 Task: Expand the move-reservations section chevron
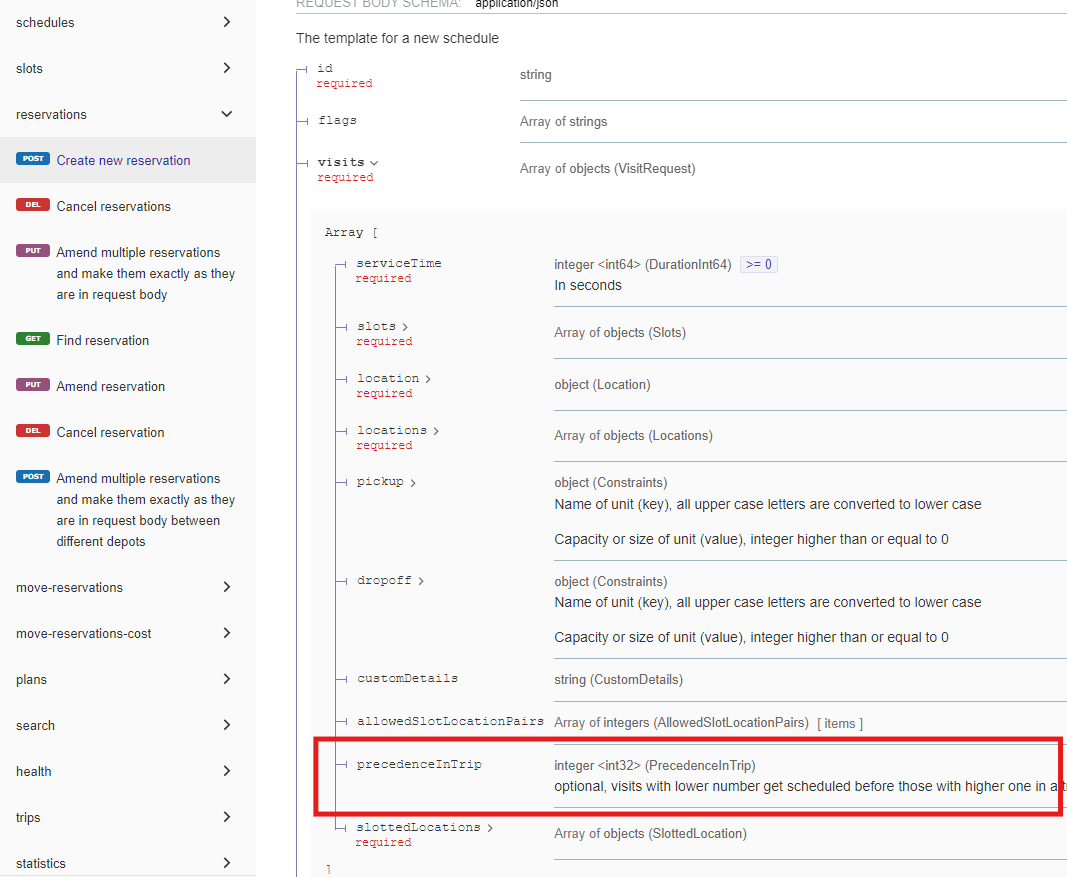pos(227,587)
